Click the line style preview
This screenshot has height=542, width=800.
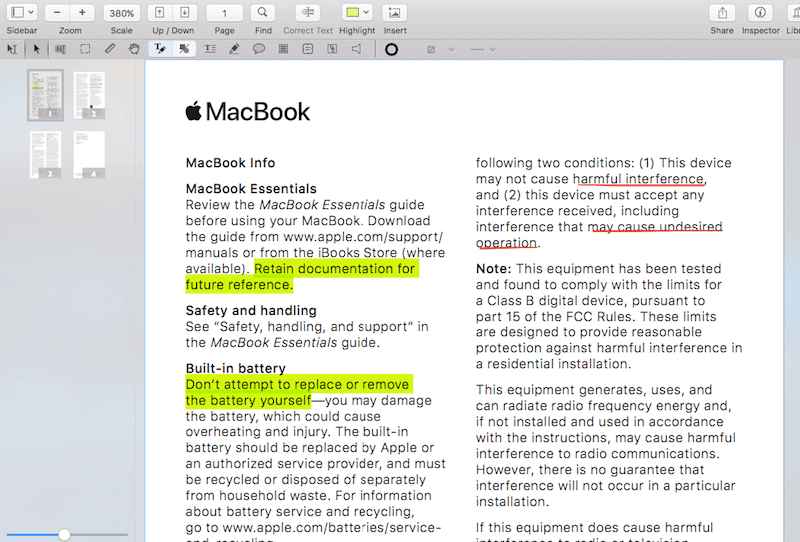pos(477,50)
